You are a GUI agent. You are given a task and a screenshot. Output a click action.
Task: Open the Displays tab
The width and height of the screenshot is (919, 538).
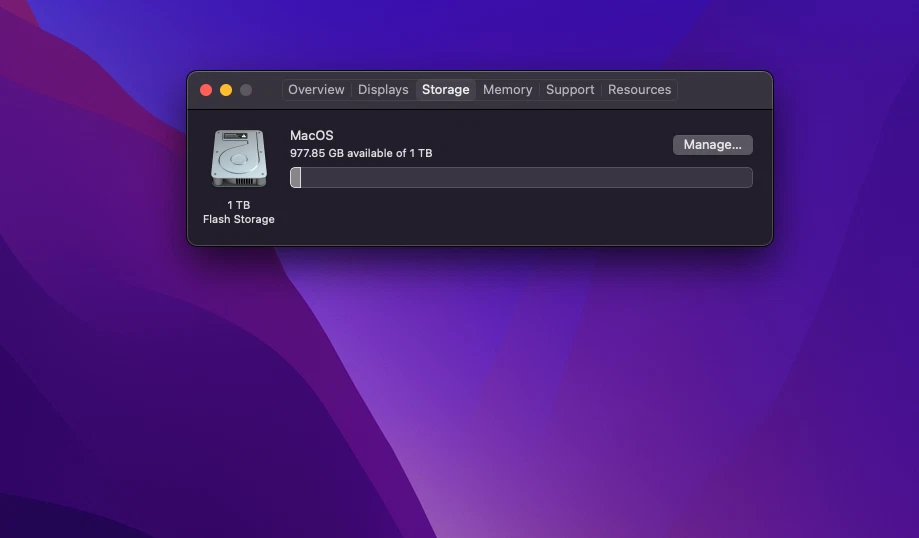(383, 90)
